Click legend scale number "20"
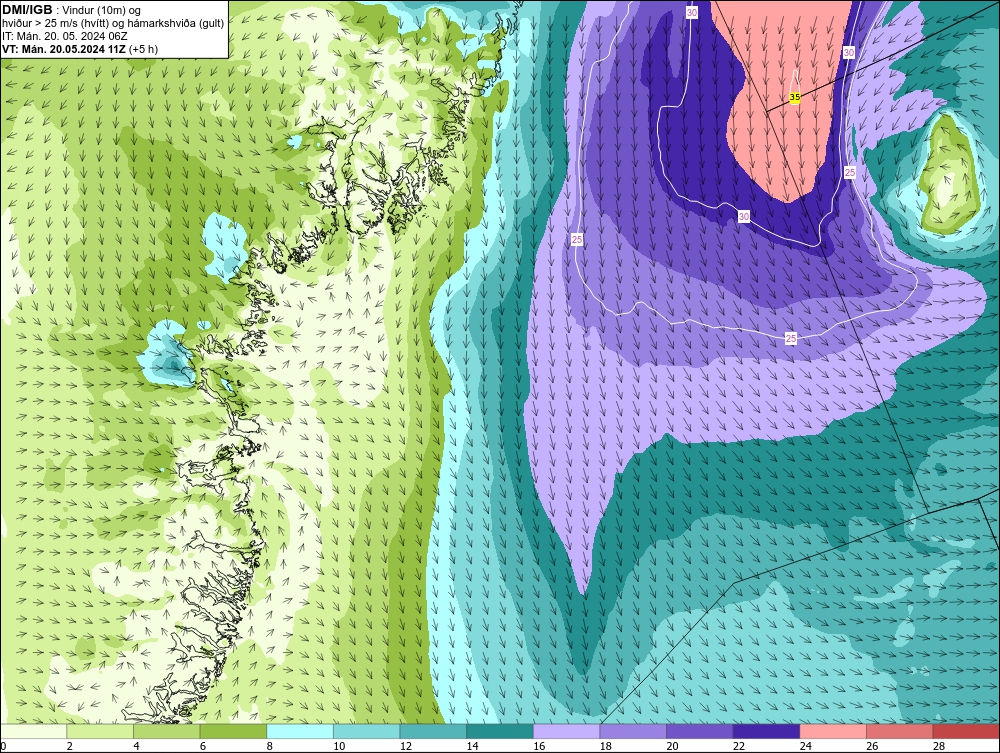The height and width of the screenshot is (753, 1000). pyautogui.click(x=672, y=746)
